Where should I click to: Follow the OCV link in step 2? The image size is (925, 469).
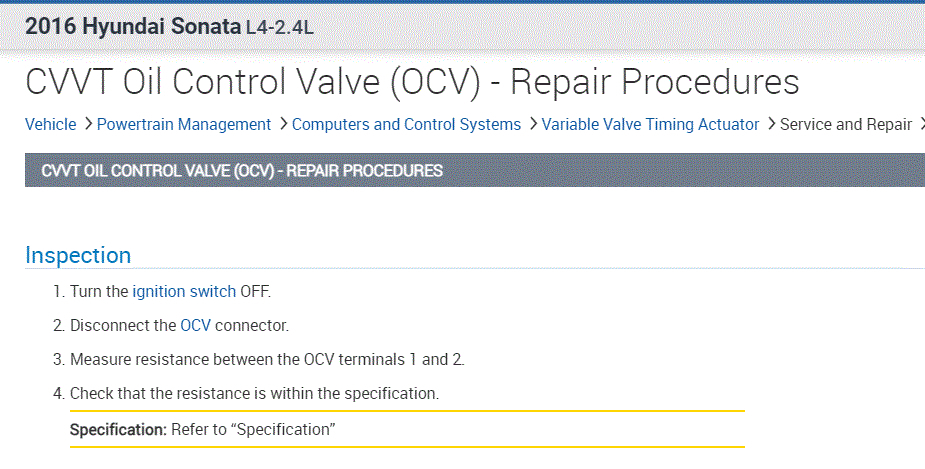tap(195, 325)
